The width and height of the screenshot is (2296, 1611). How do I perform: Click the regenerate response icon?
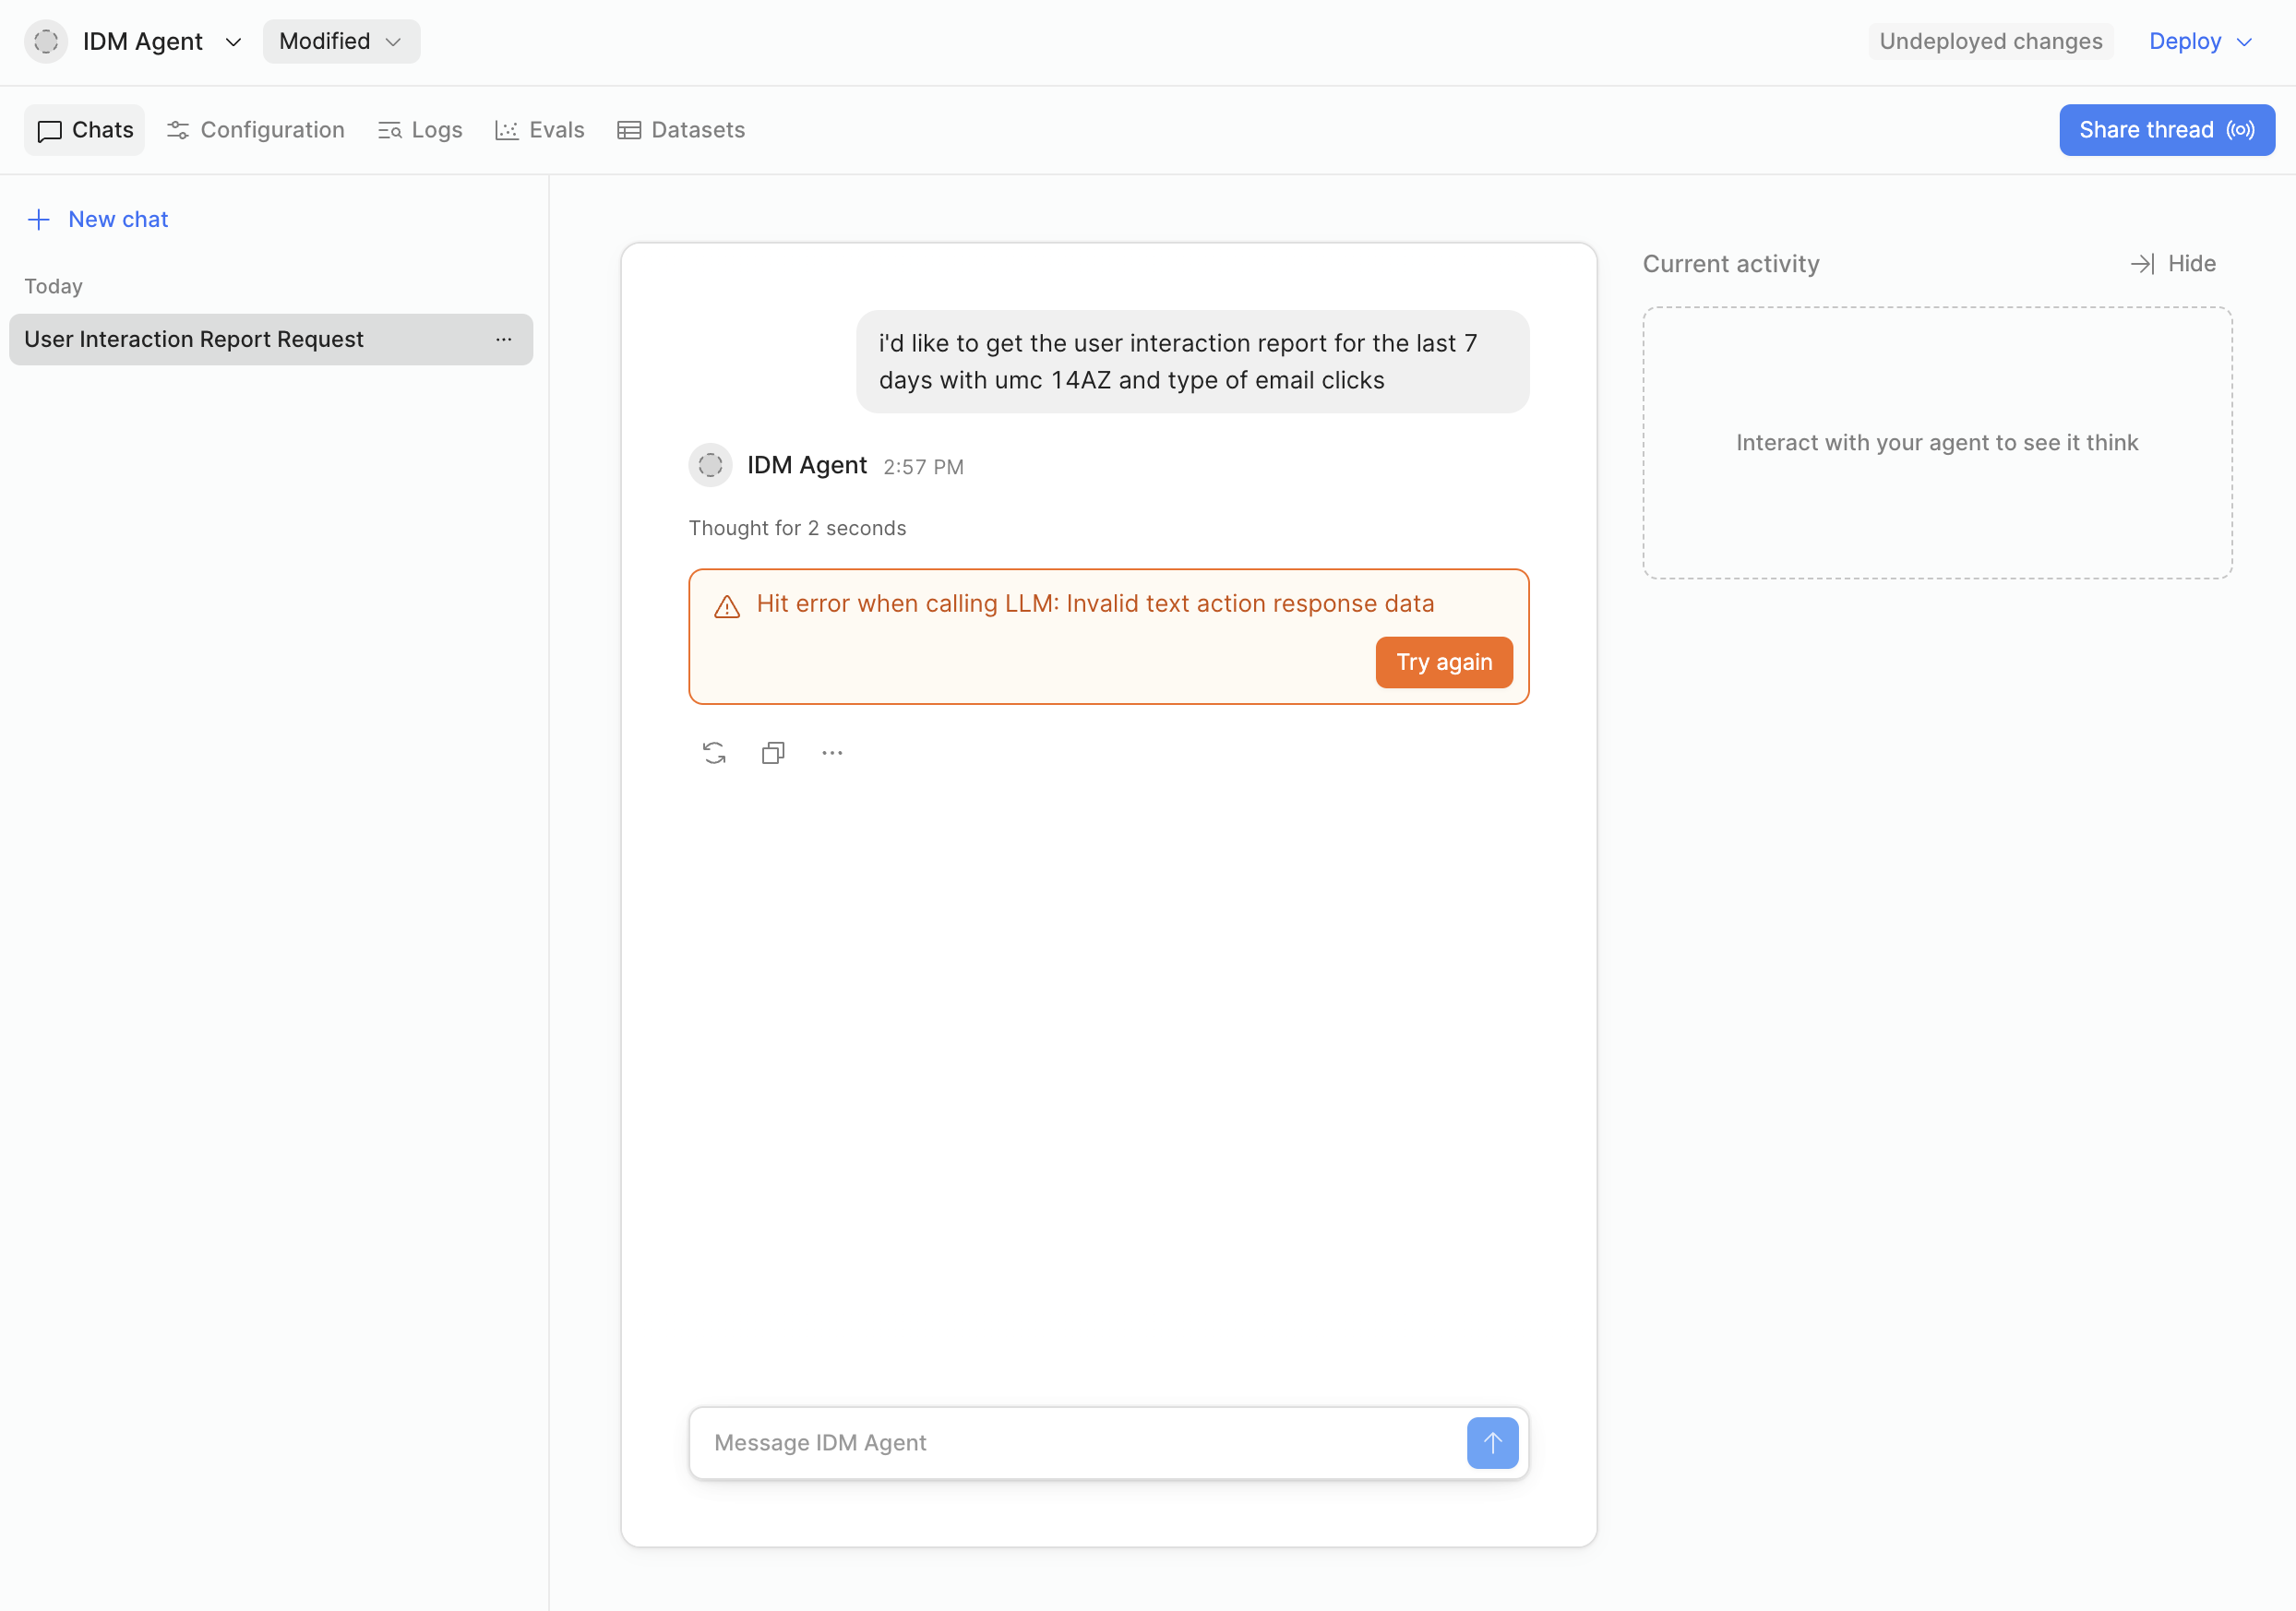[714, 753]
